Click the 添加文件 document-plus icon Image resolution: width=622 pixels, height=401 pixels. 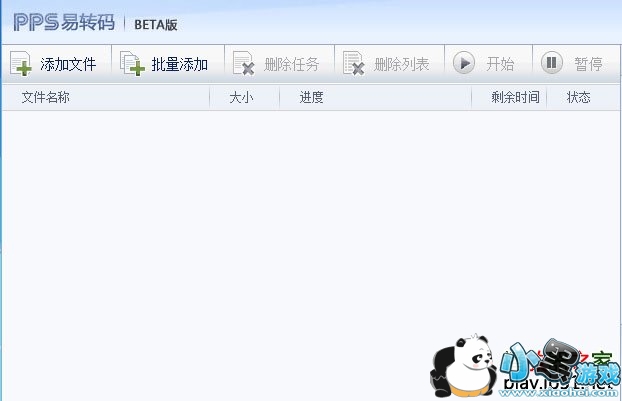[21, 63]
